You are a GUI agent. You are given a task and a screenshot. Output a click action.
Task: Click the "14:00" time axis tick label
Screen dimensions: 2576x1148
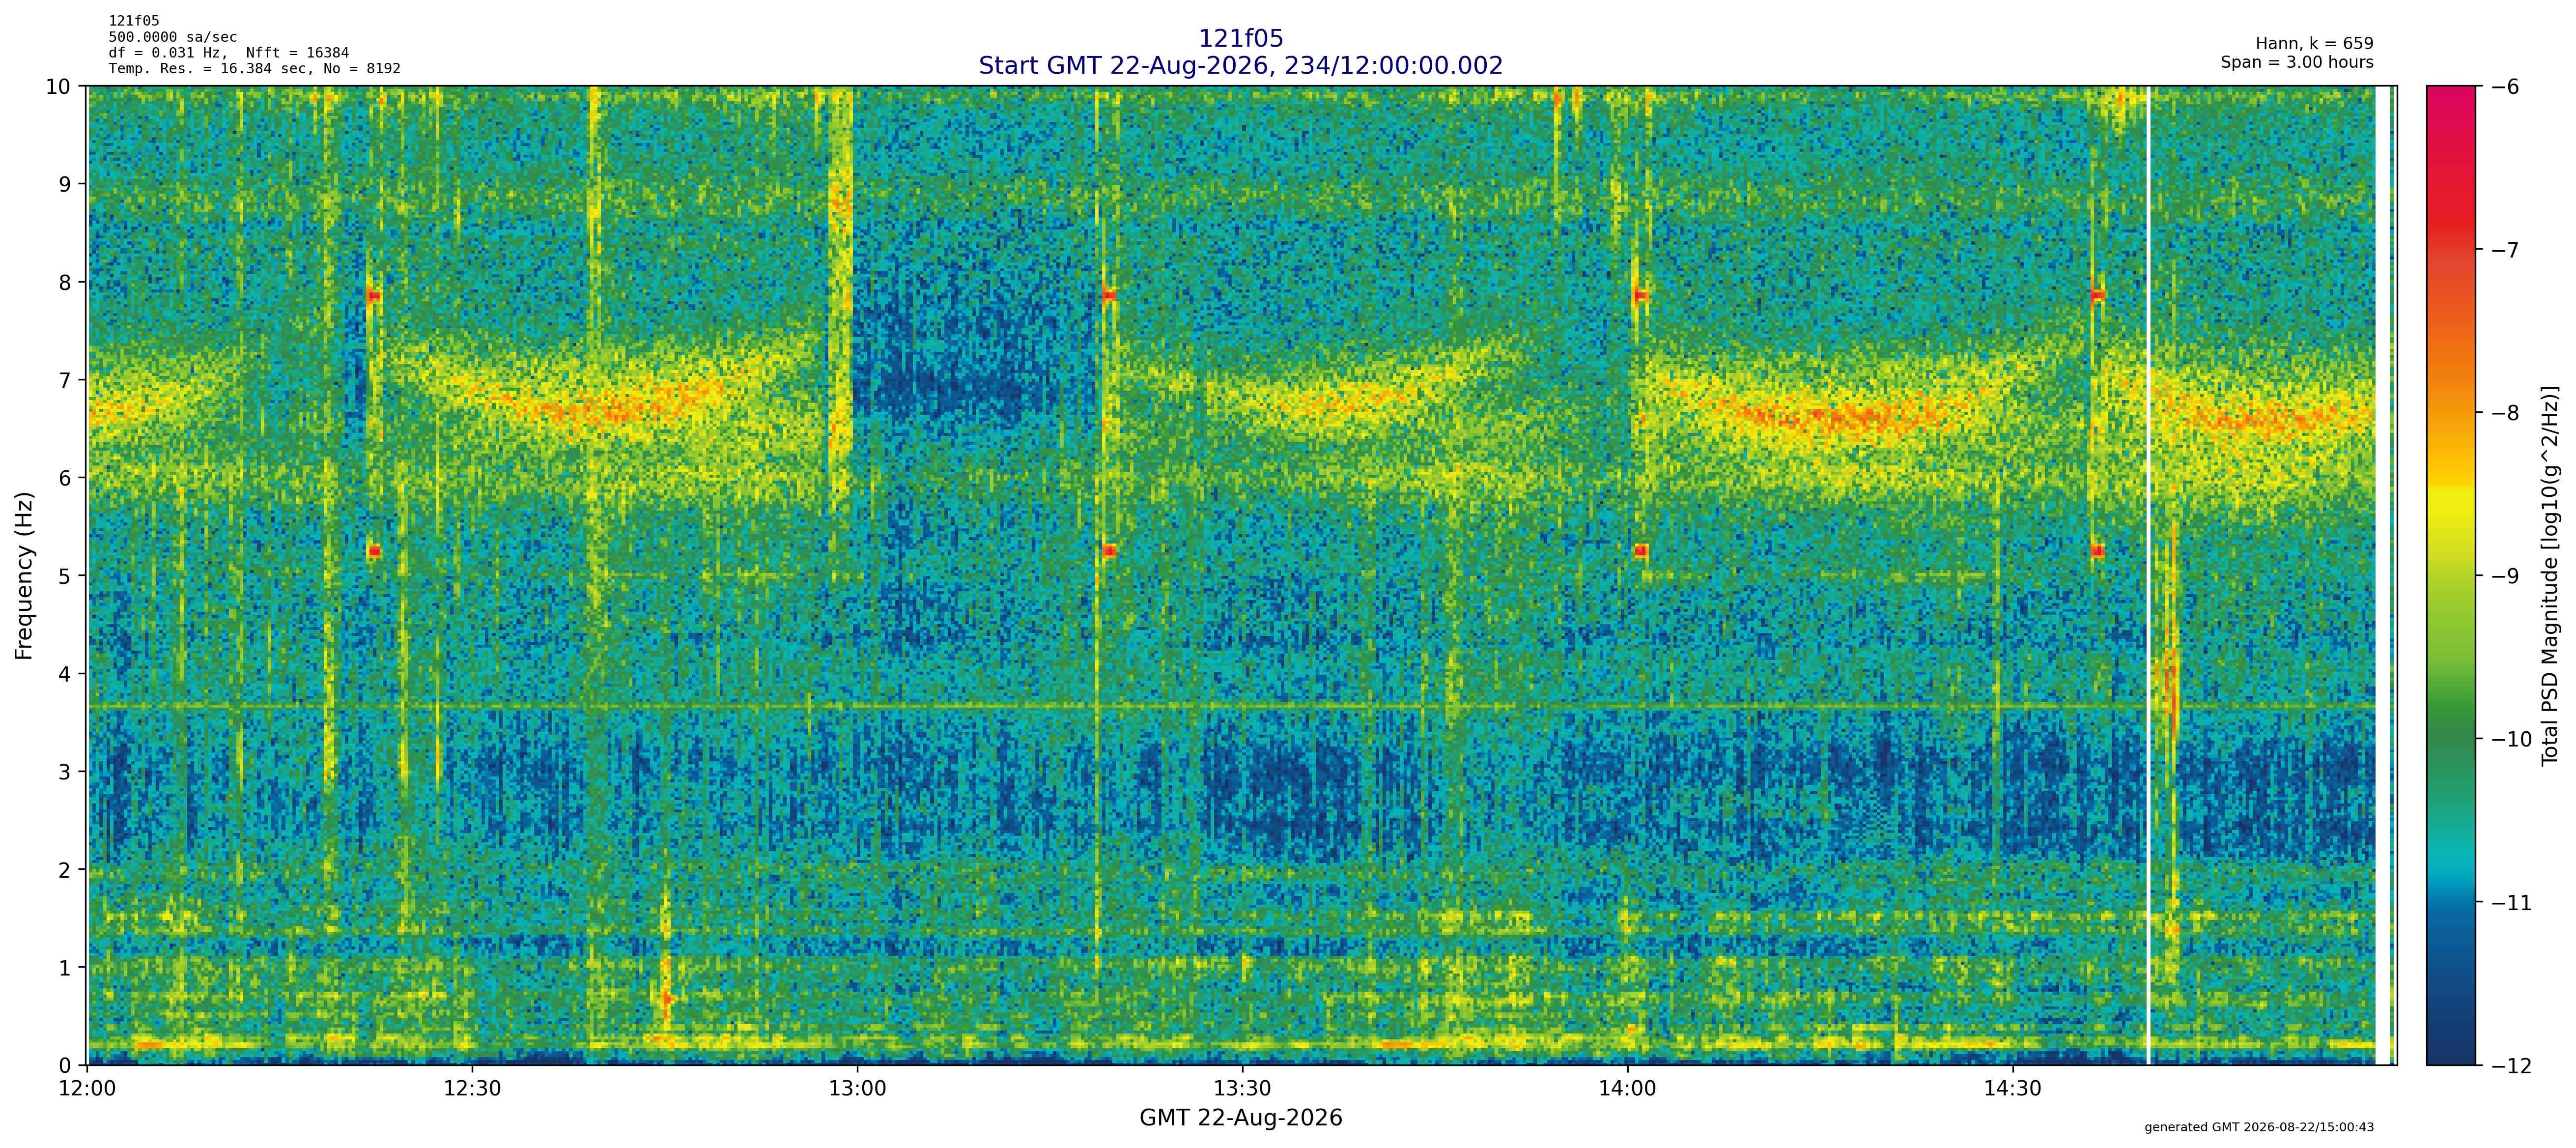tap(1627, 1088)
